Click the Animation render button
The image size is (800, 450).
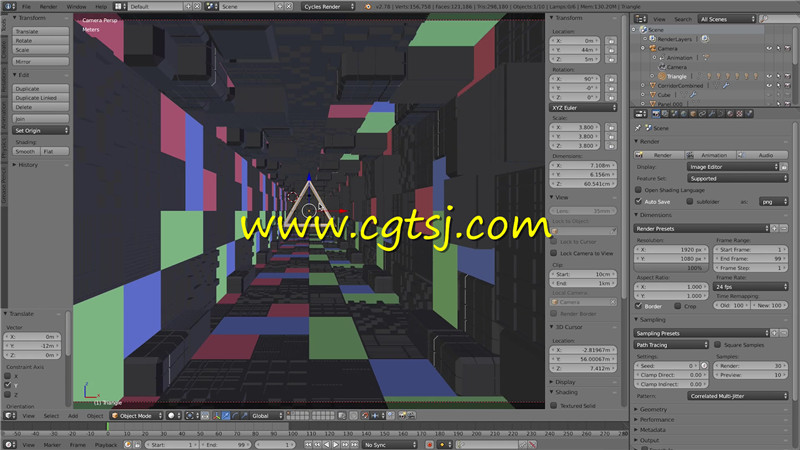[x=710, y=155]
